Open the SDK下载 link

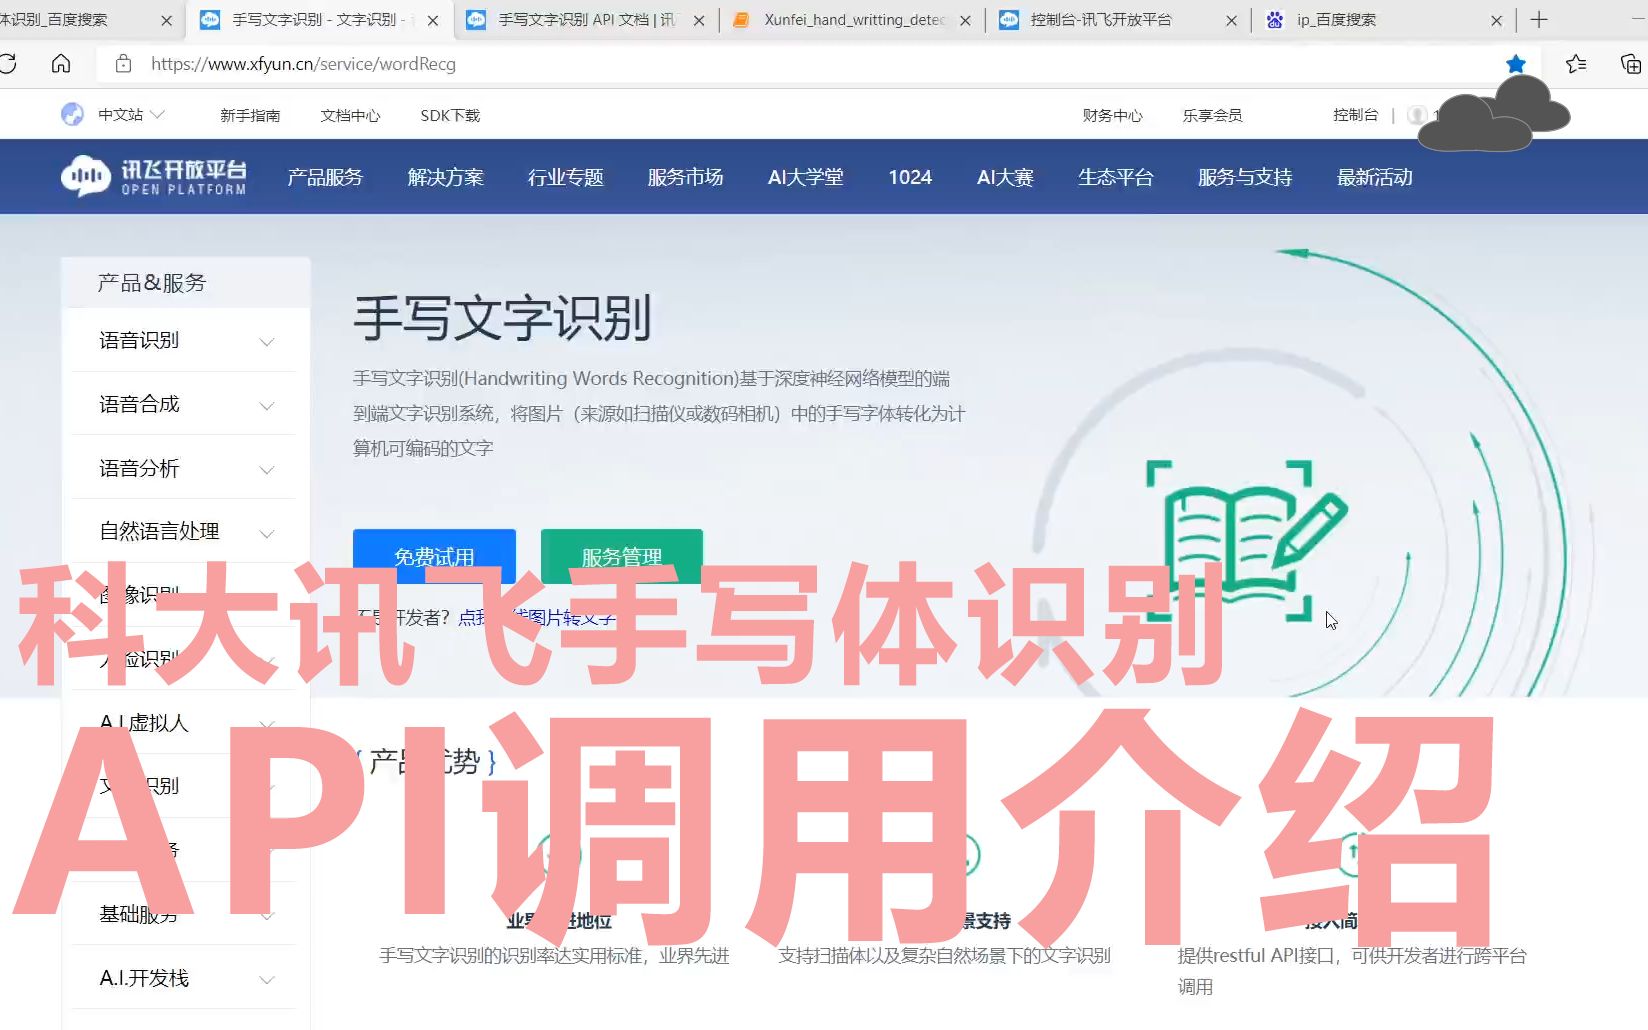click(x=450, y=115)
